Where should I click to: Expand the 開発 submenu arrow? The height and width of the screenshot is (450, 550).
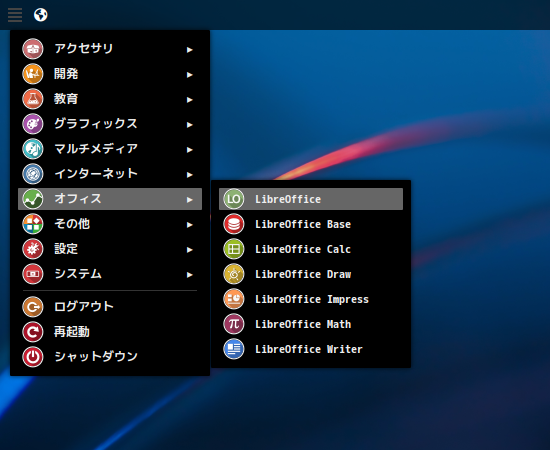click(x=190, y=75)
